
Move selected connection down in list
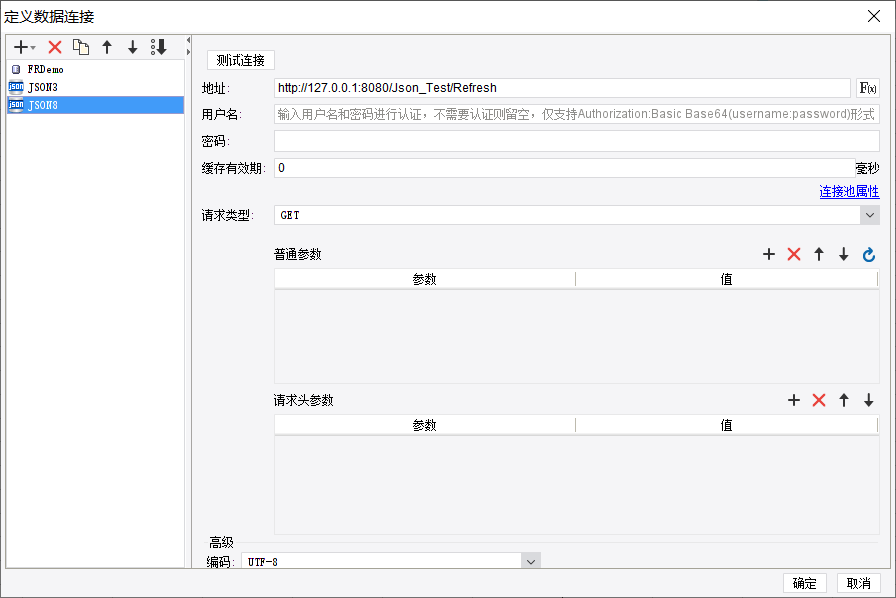point(133,47)
